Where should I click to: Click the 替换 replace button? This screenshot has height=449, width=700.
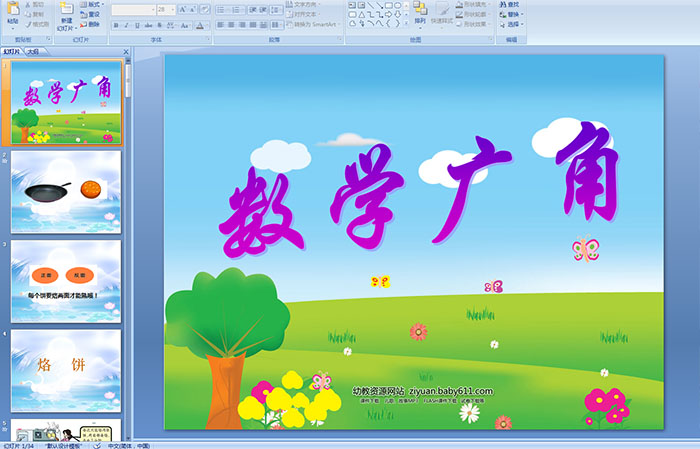(x=511, y=14)
